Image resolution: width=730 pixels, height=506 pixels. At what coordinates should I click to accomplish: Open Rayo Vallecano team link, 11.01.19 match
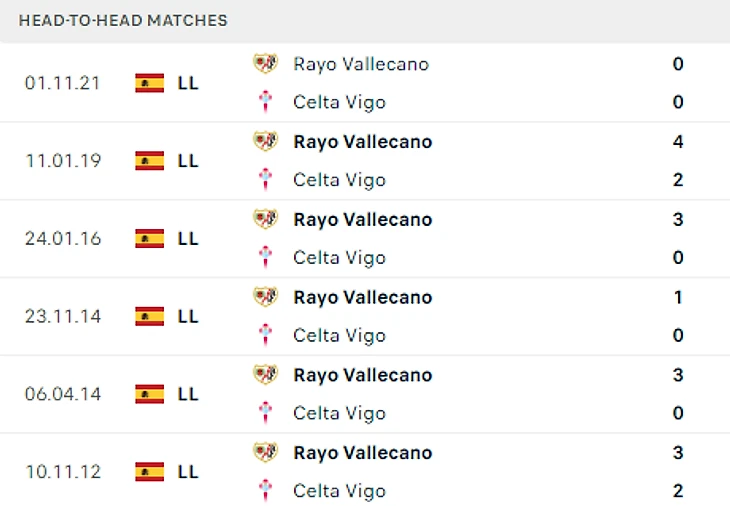(x=362, y=142)
